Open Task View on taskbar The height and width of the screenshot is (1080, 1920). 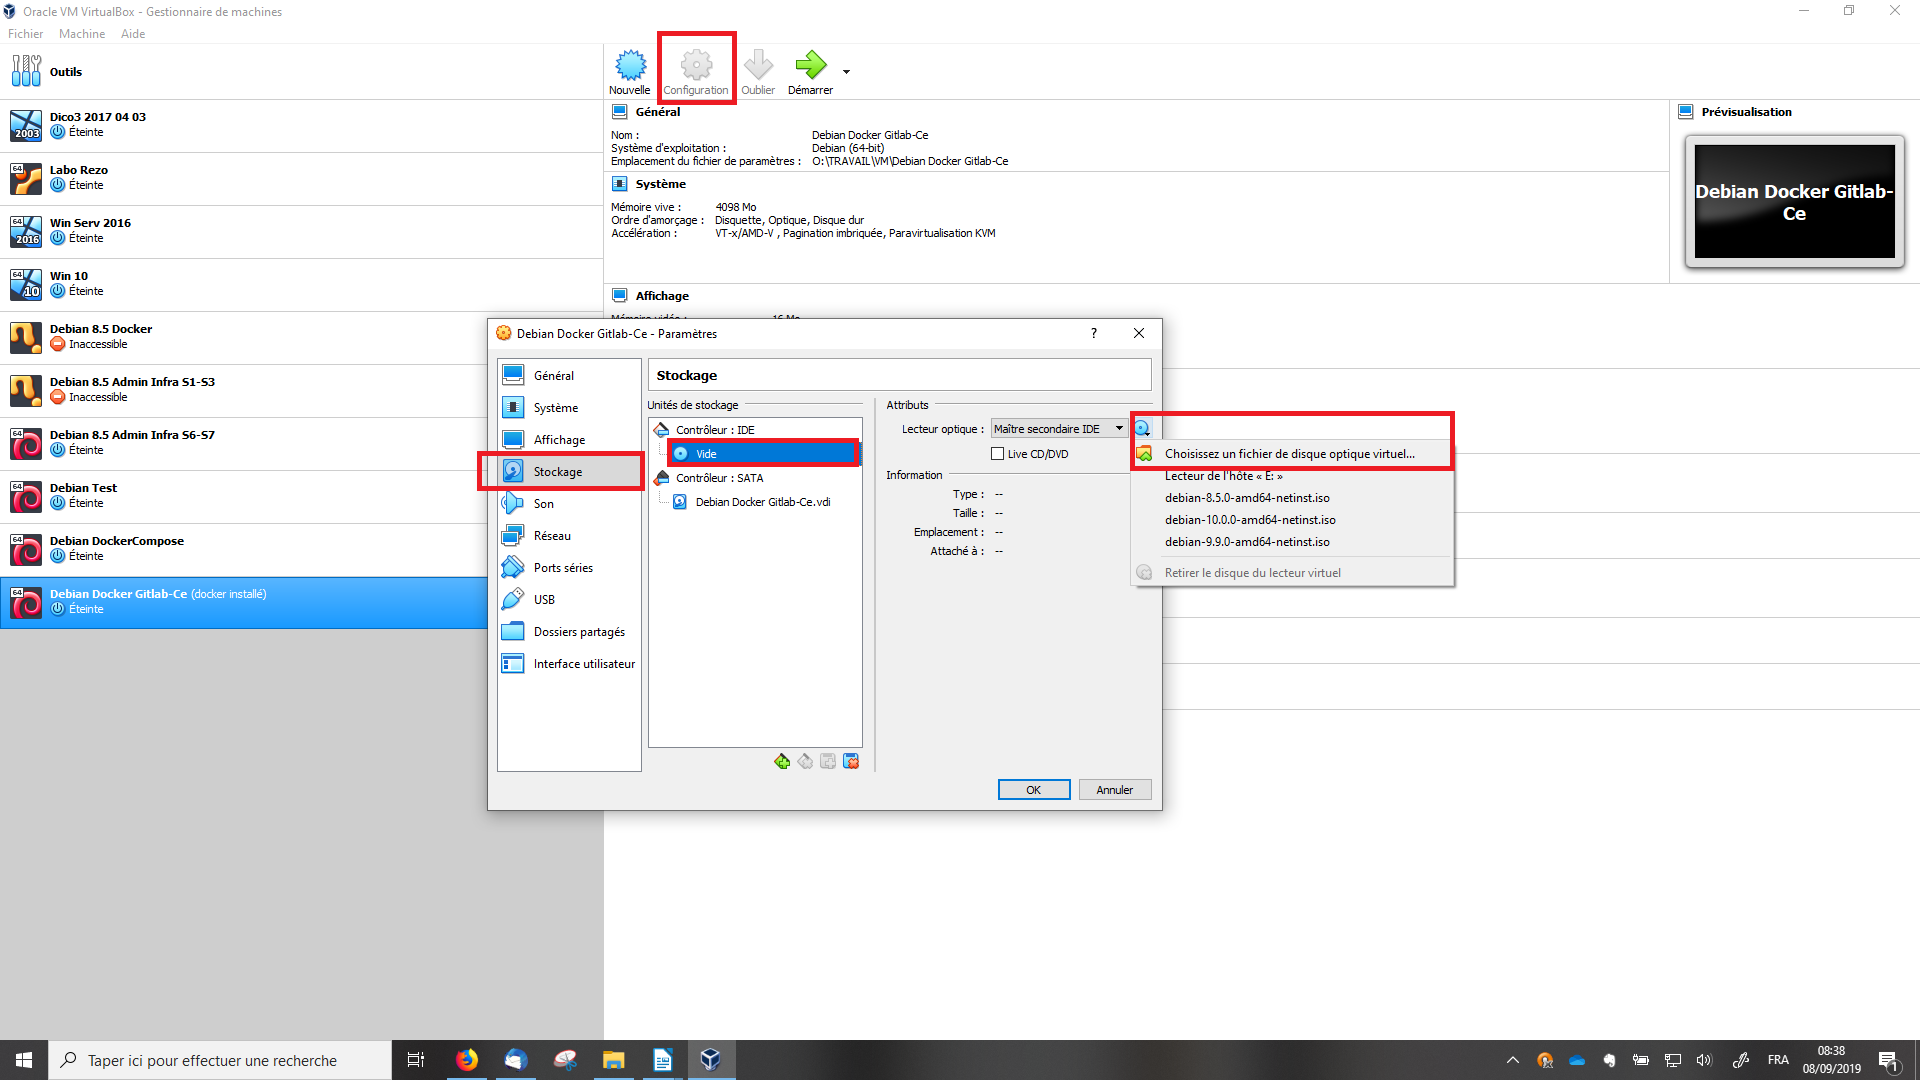[x=416, y=1060]
